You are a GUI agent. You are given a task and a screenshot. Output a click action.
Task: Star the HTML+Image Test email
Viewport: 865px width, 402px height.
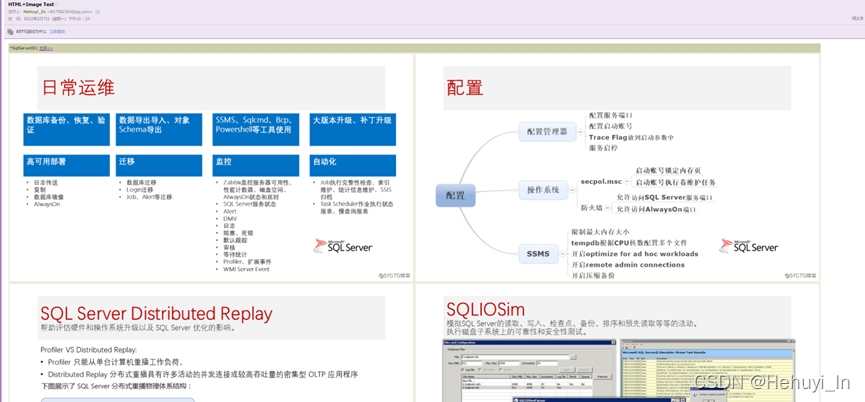pos(57,4)
